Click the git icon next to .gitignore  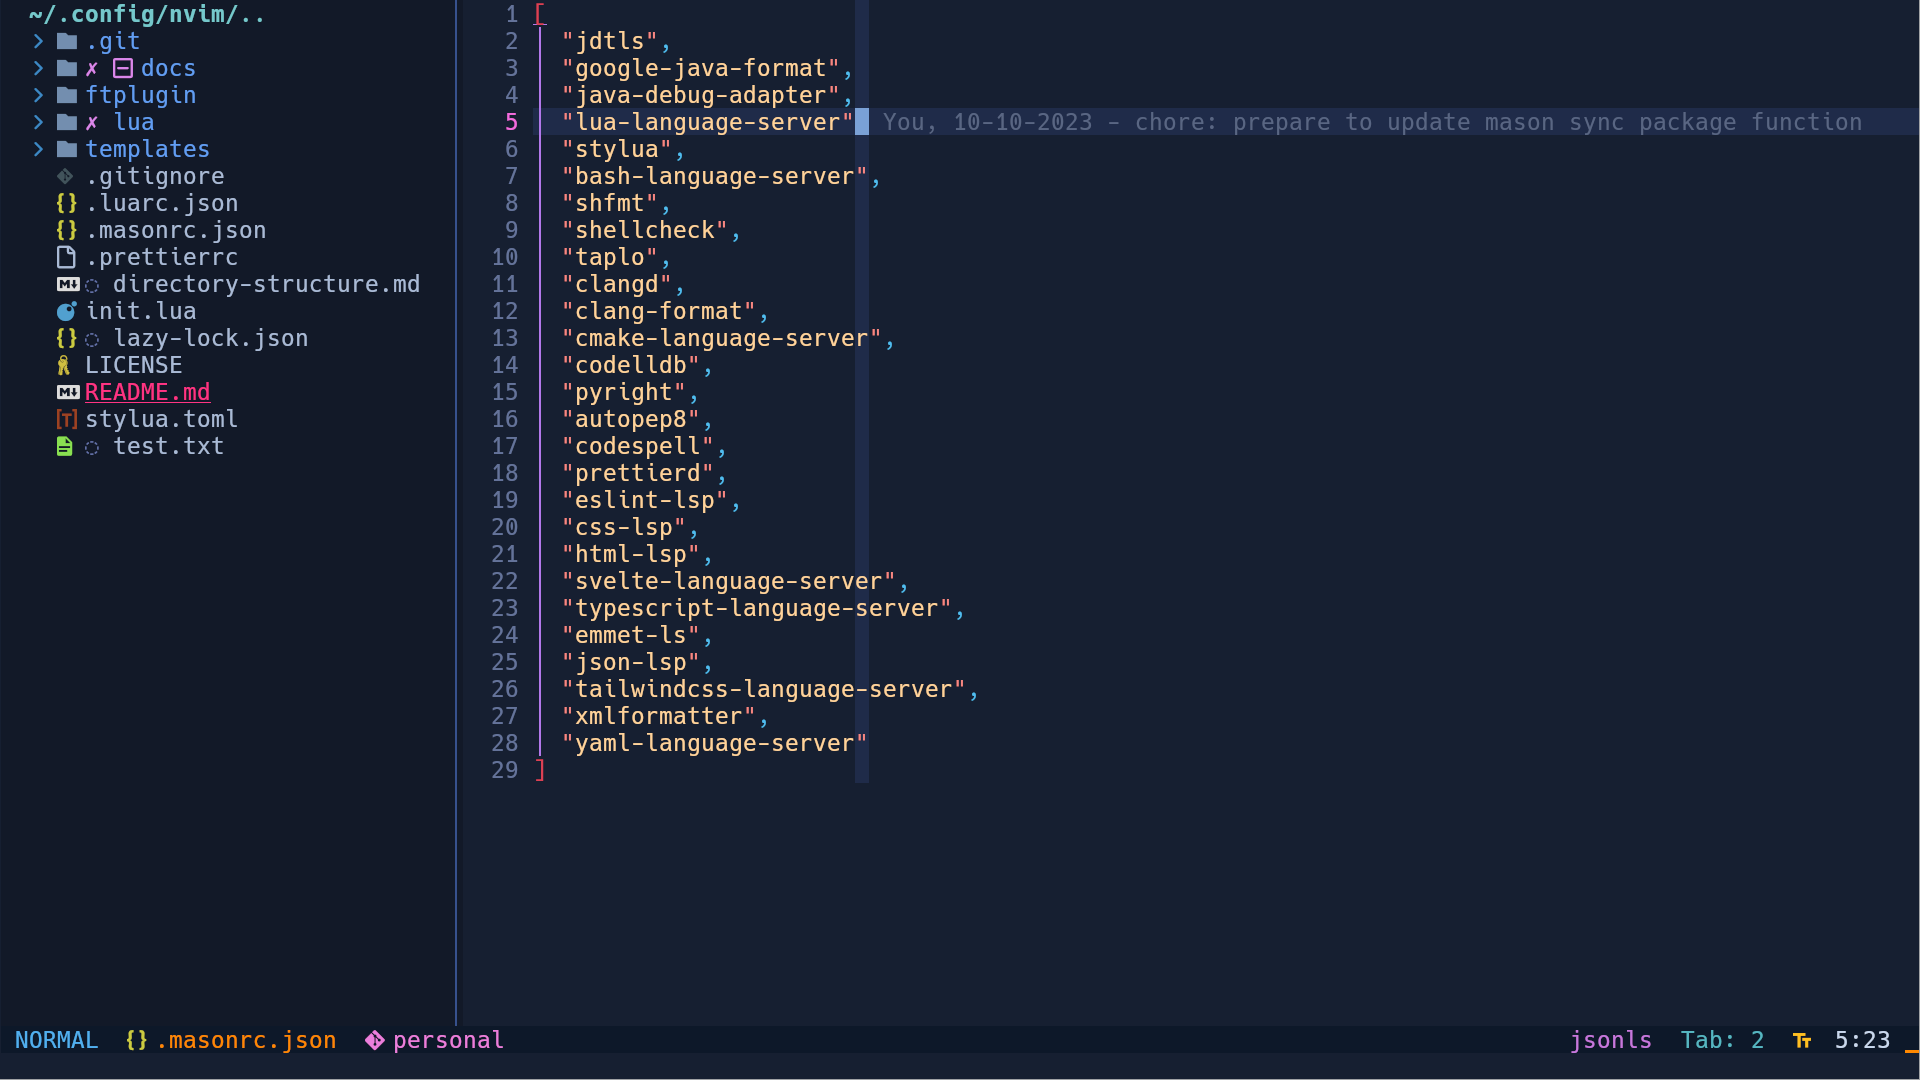tap(65, 176)
